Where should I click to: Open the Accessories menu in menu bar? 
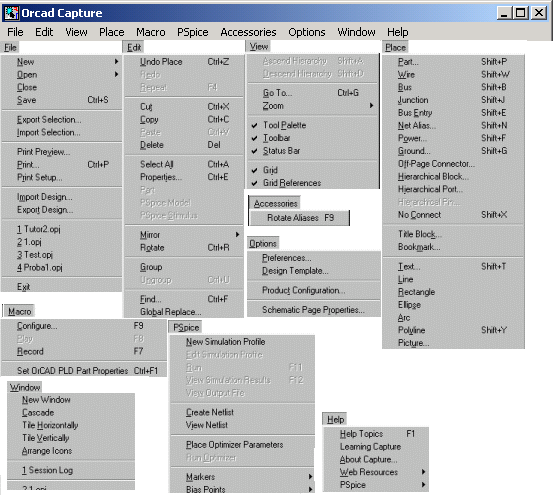click(x=248, y=32)
